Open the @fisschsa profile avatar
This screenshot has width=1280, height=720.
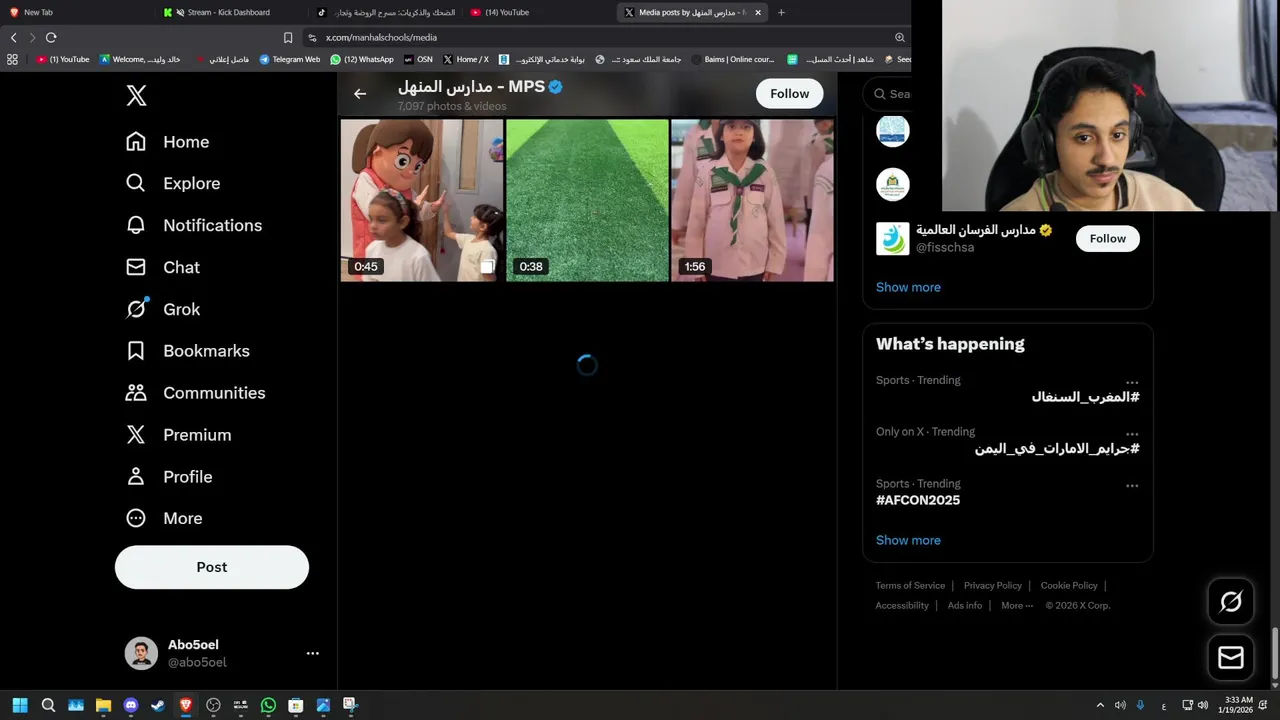point(893,239)
